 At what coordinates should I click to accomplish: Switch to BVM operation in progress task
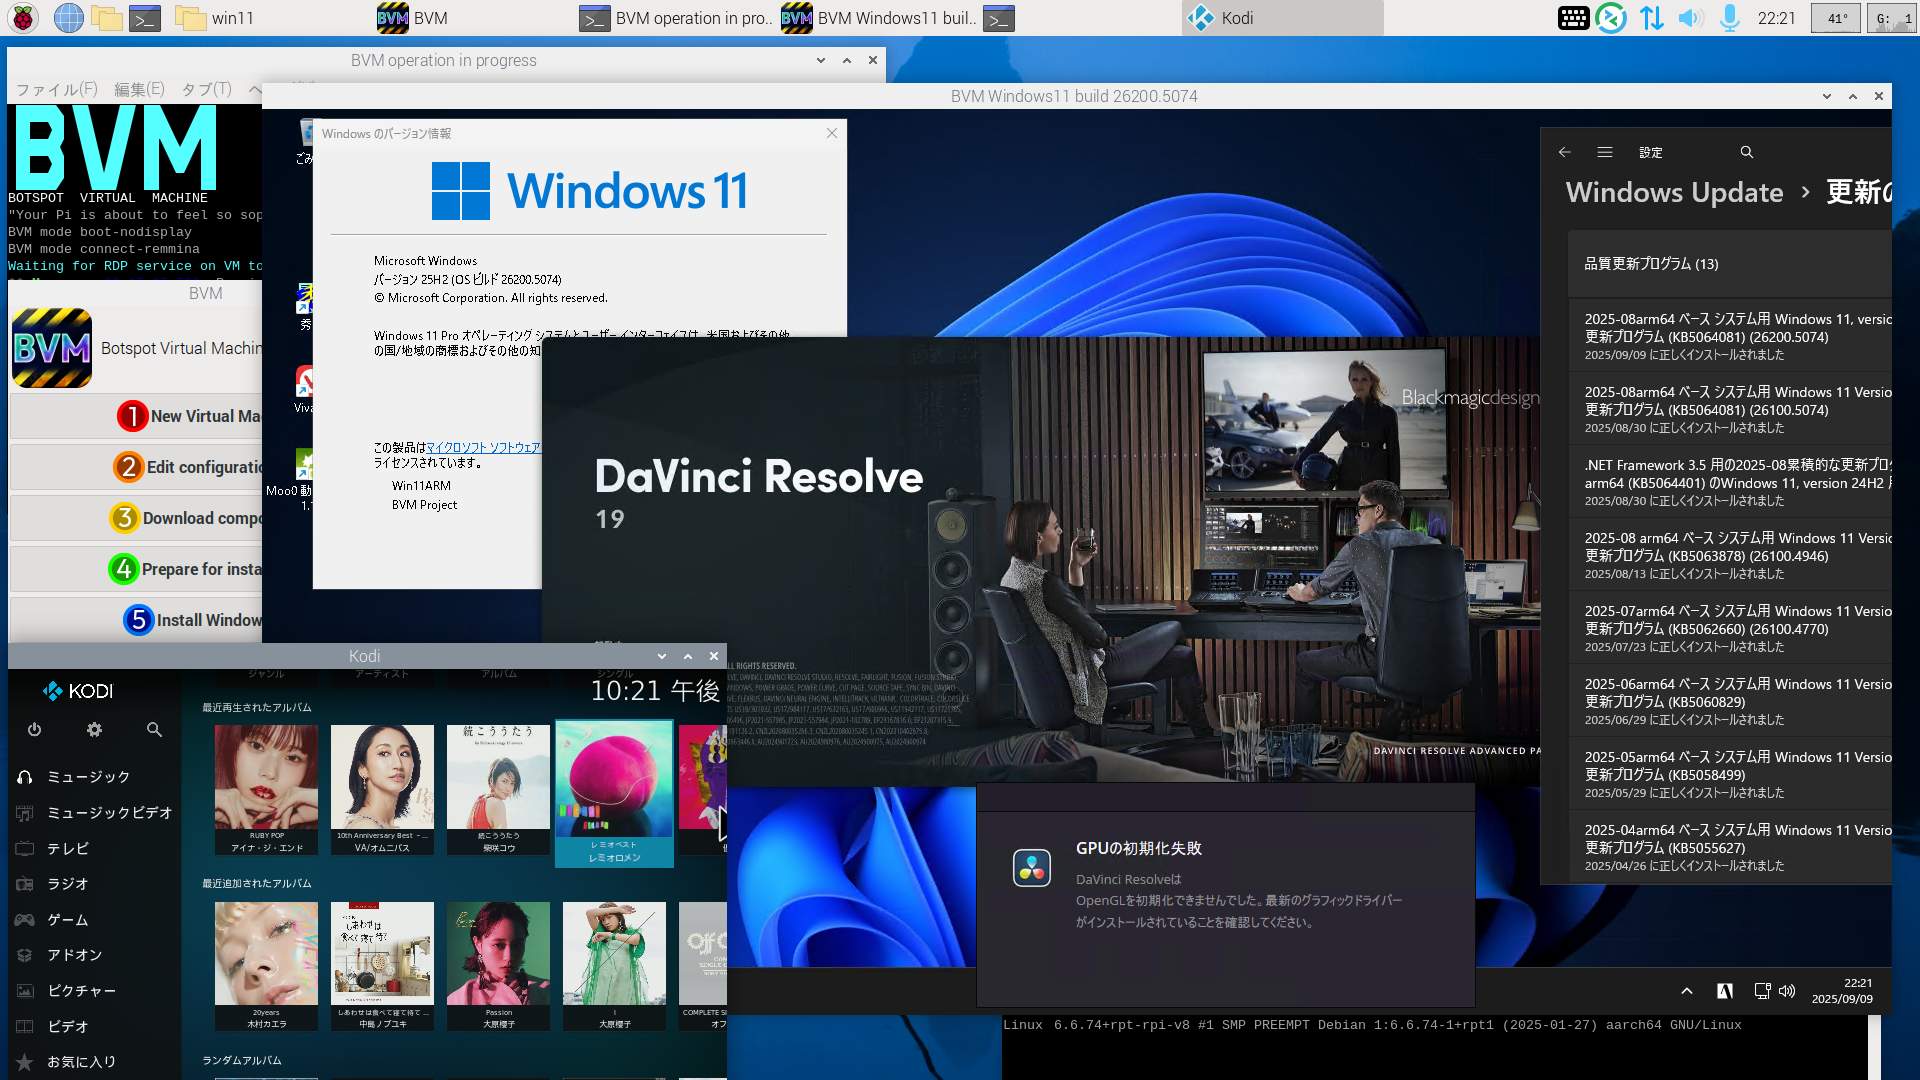click(676, 18)
